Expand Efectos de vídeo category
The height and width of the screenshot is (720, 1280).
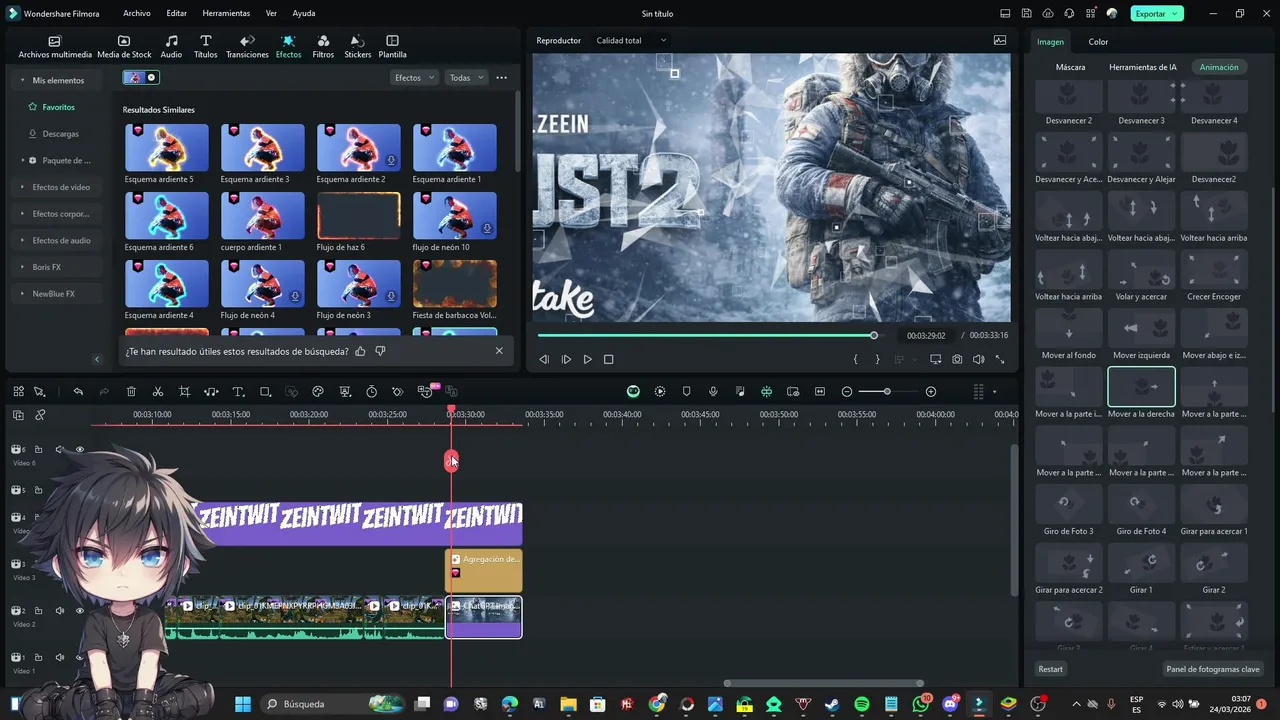(23, 187)
